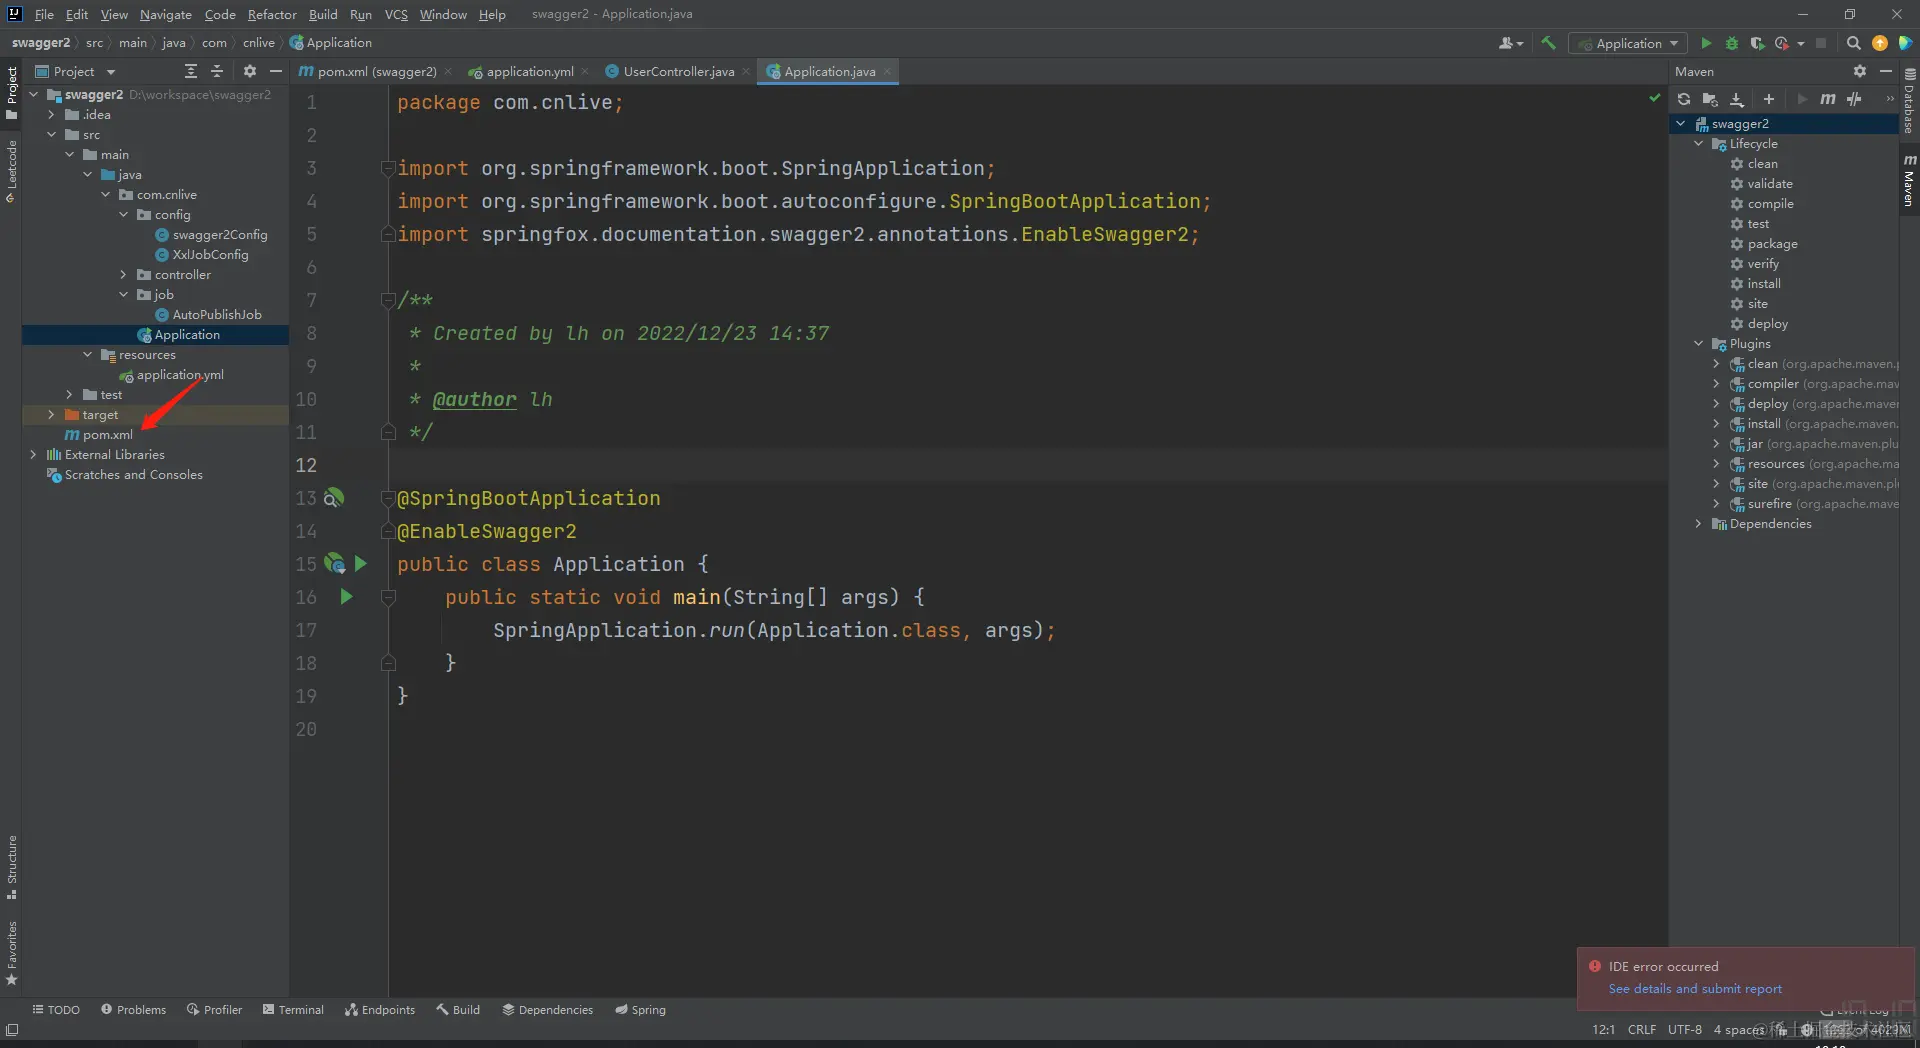Select the compile goal under Lifecycle
This screenshot has width=1920, height=1048.
[x=1770, y=204]
